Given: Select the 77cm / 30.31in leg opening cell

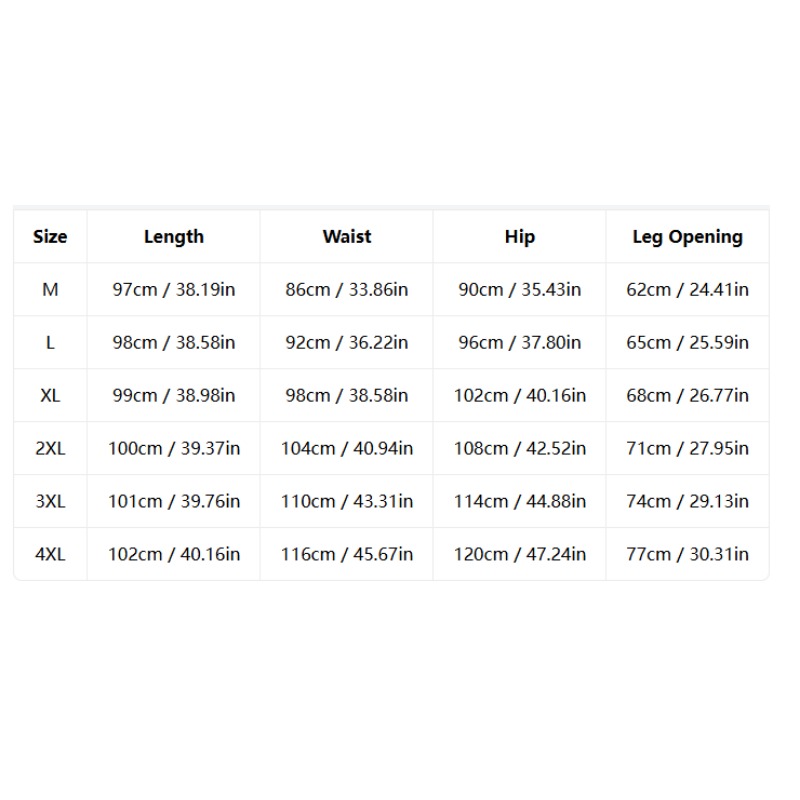Looking at the screenshot, I should (687, 554).
